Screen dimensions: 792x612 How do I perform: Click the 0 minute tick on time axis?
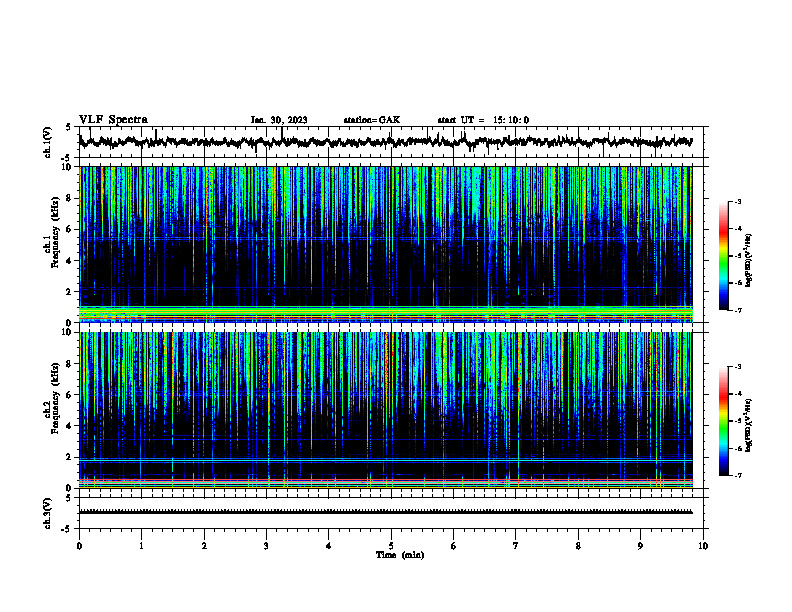pyautogui.click(x=79, y=546)
